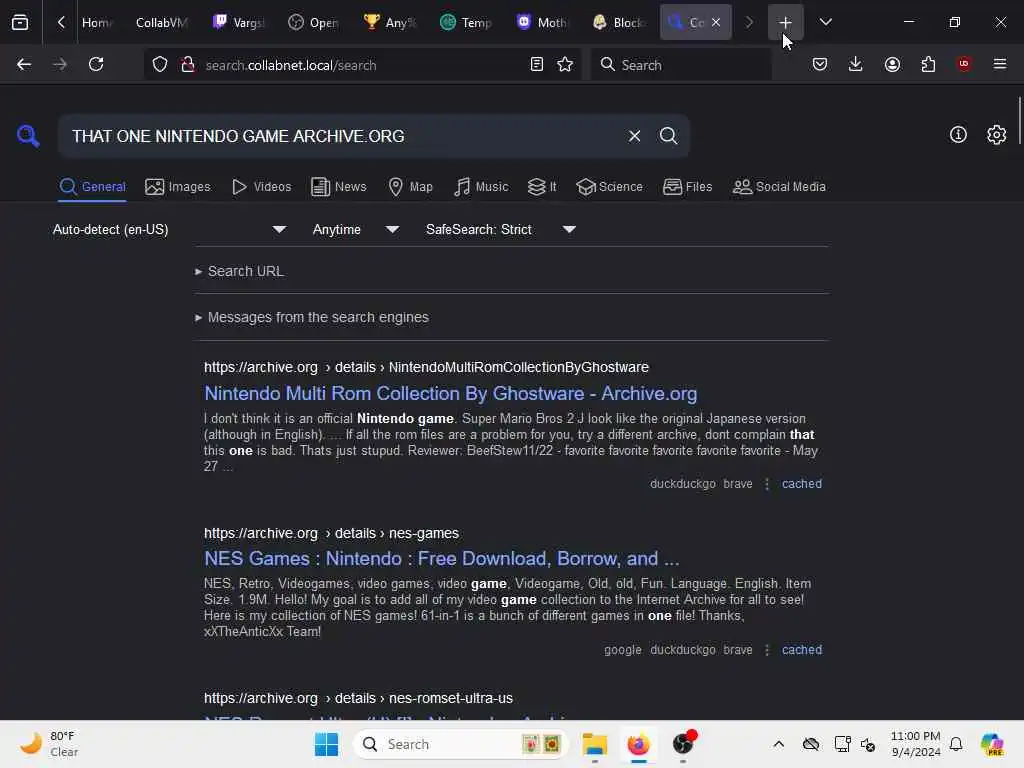This screenshot has height=768, width=1024.
Task: Open the Firefox hamburger menu
Action: [1000, 64]
